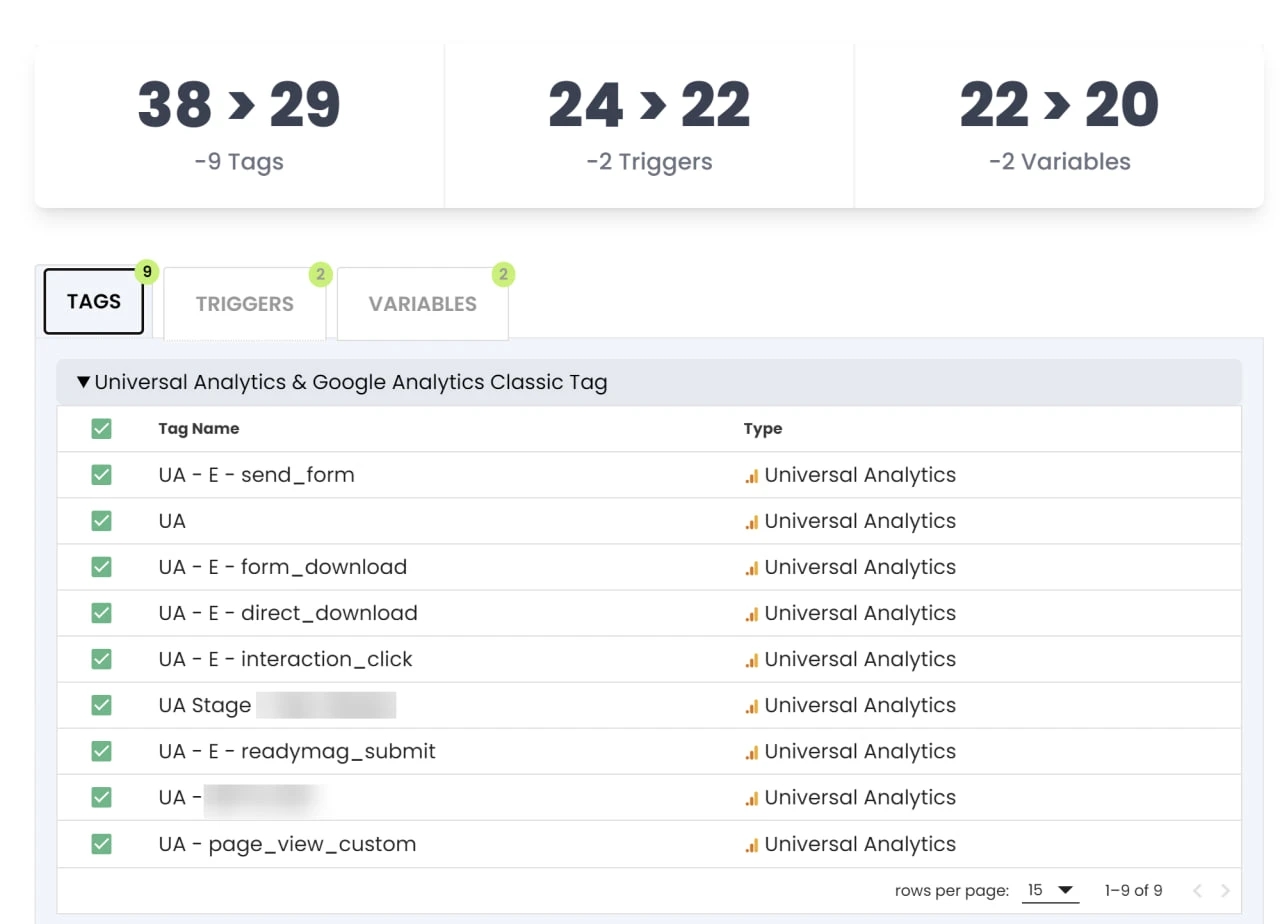Image resolution: width=1280 pixels, height=924 pixels.
Task: Click the 24 > 22 triggers summary
Action: pyautogui.click(x=649, y=105)
